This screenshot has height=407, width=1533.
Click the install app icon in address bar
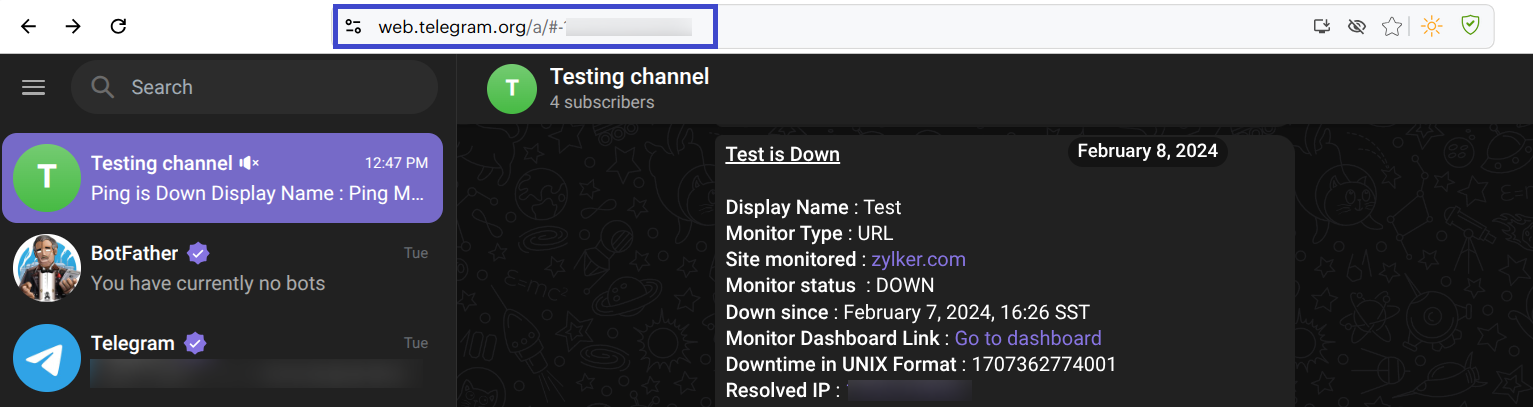pos(1321,27)
